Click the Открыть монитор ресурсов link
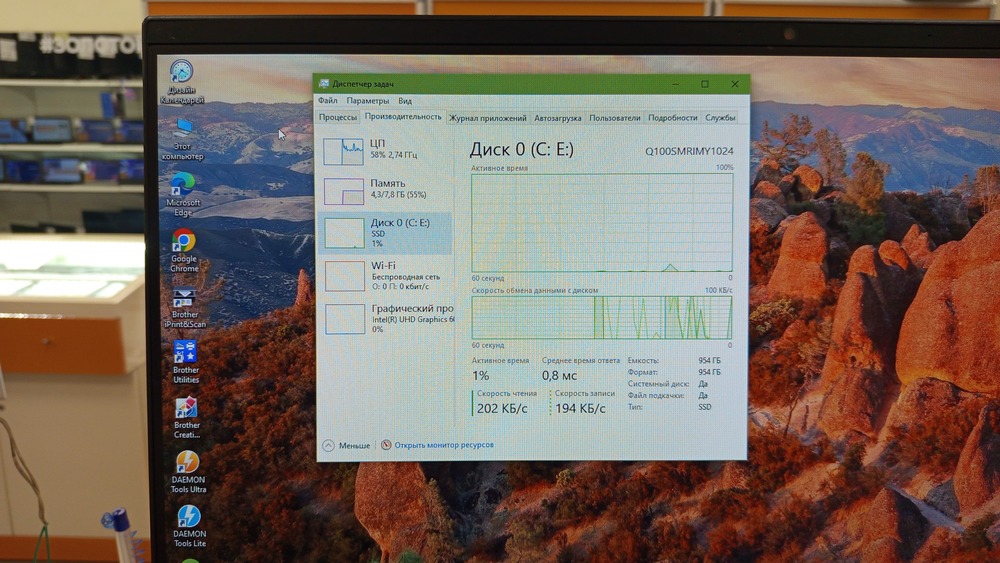This screenshot has height=563, width=1000. click(443, 445)
